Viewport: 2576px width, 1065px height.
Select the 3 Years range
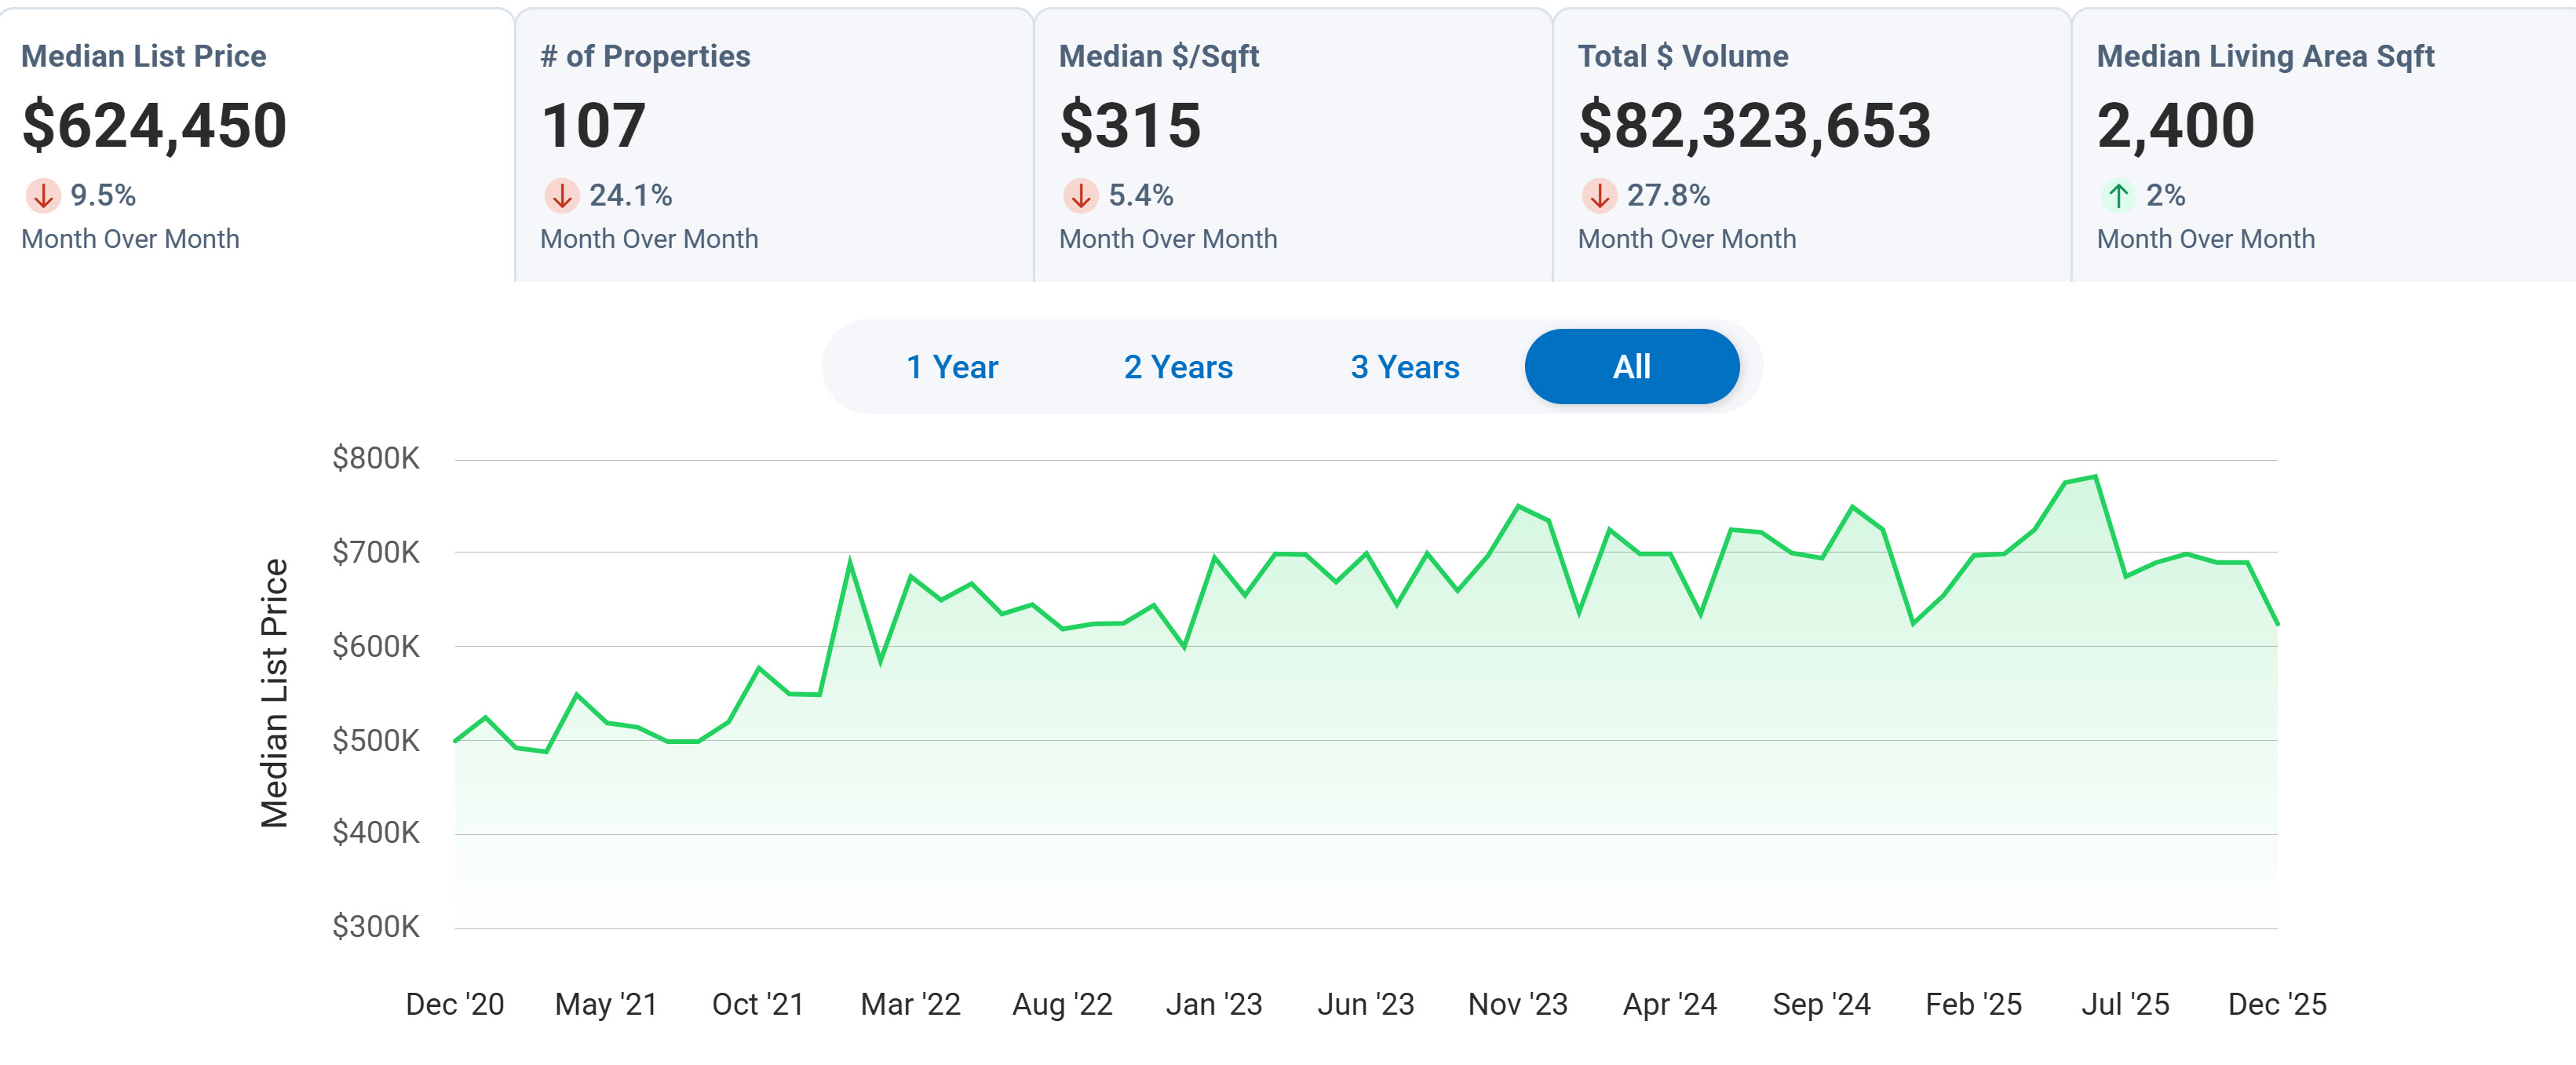click(x=1404, y=367)
